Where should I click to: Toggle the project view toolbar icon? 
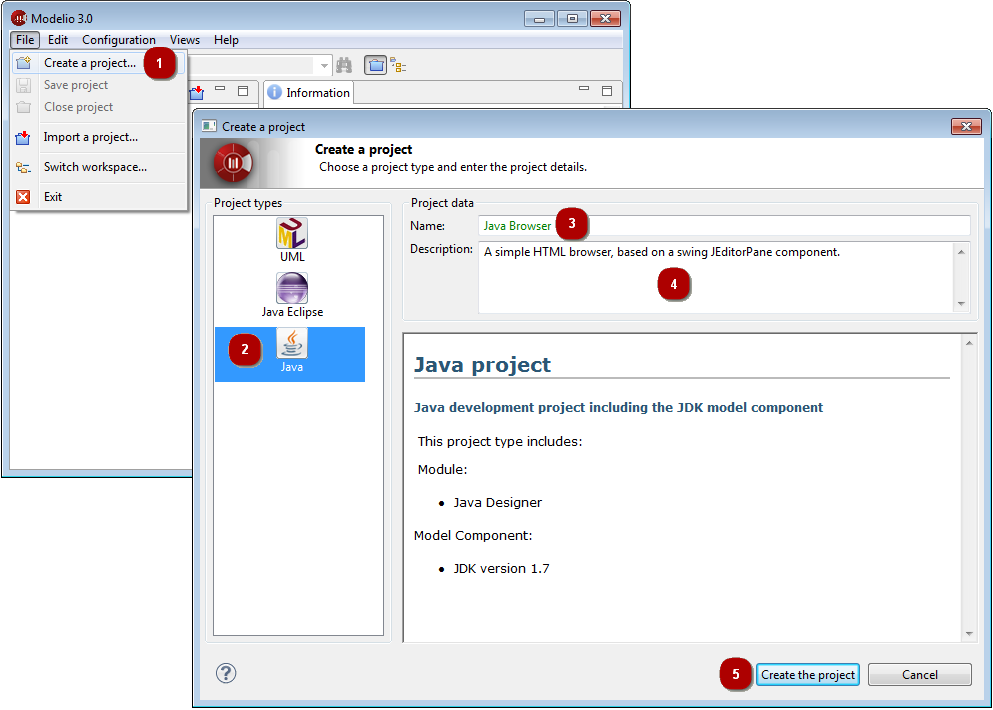point(376,65)
